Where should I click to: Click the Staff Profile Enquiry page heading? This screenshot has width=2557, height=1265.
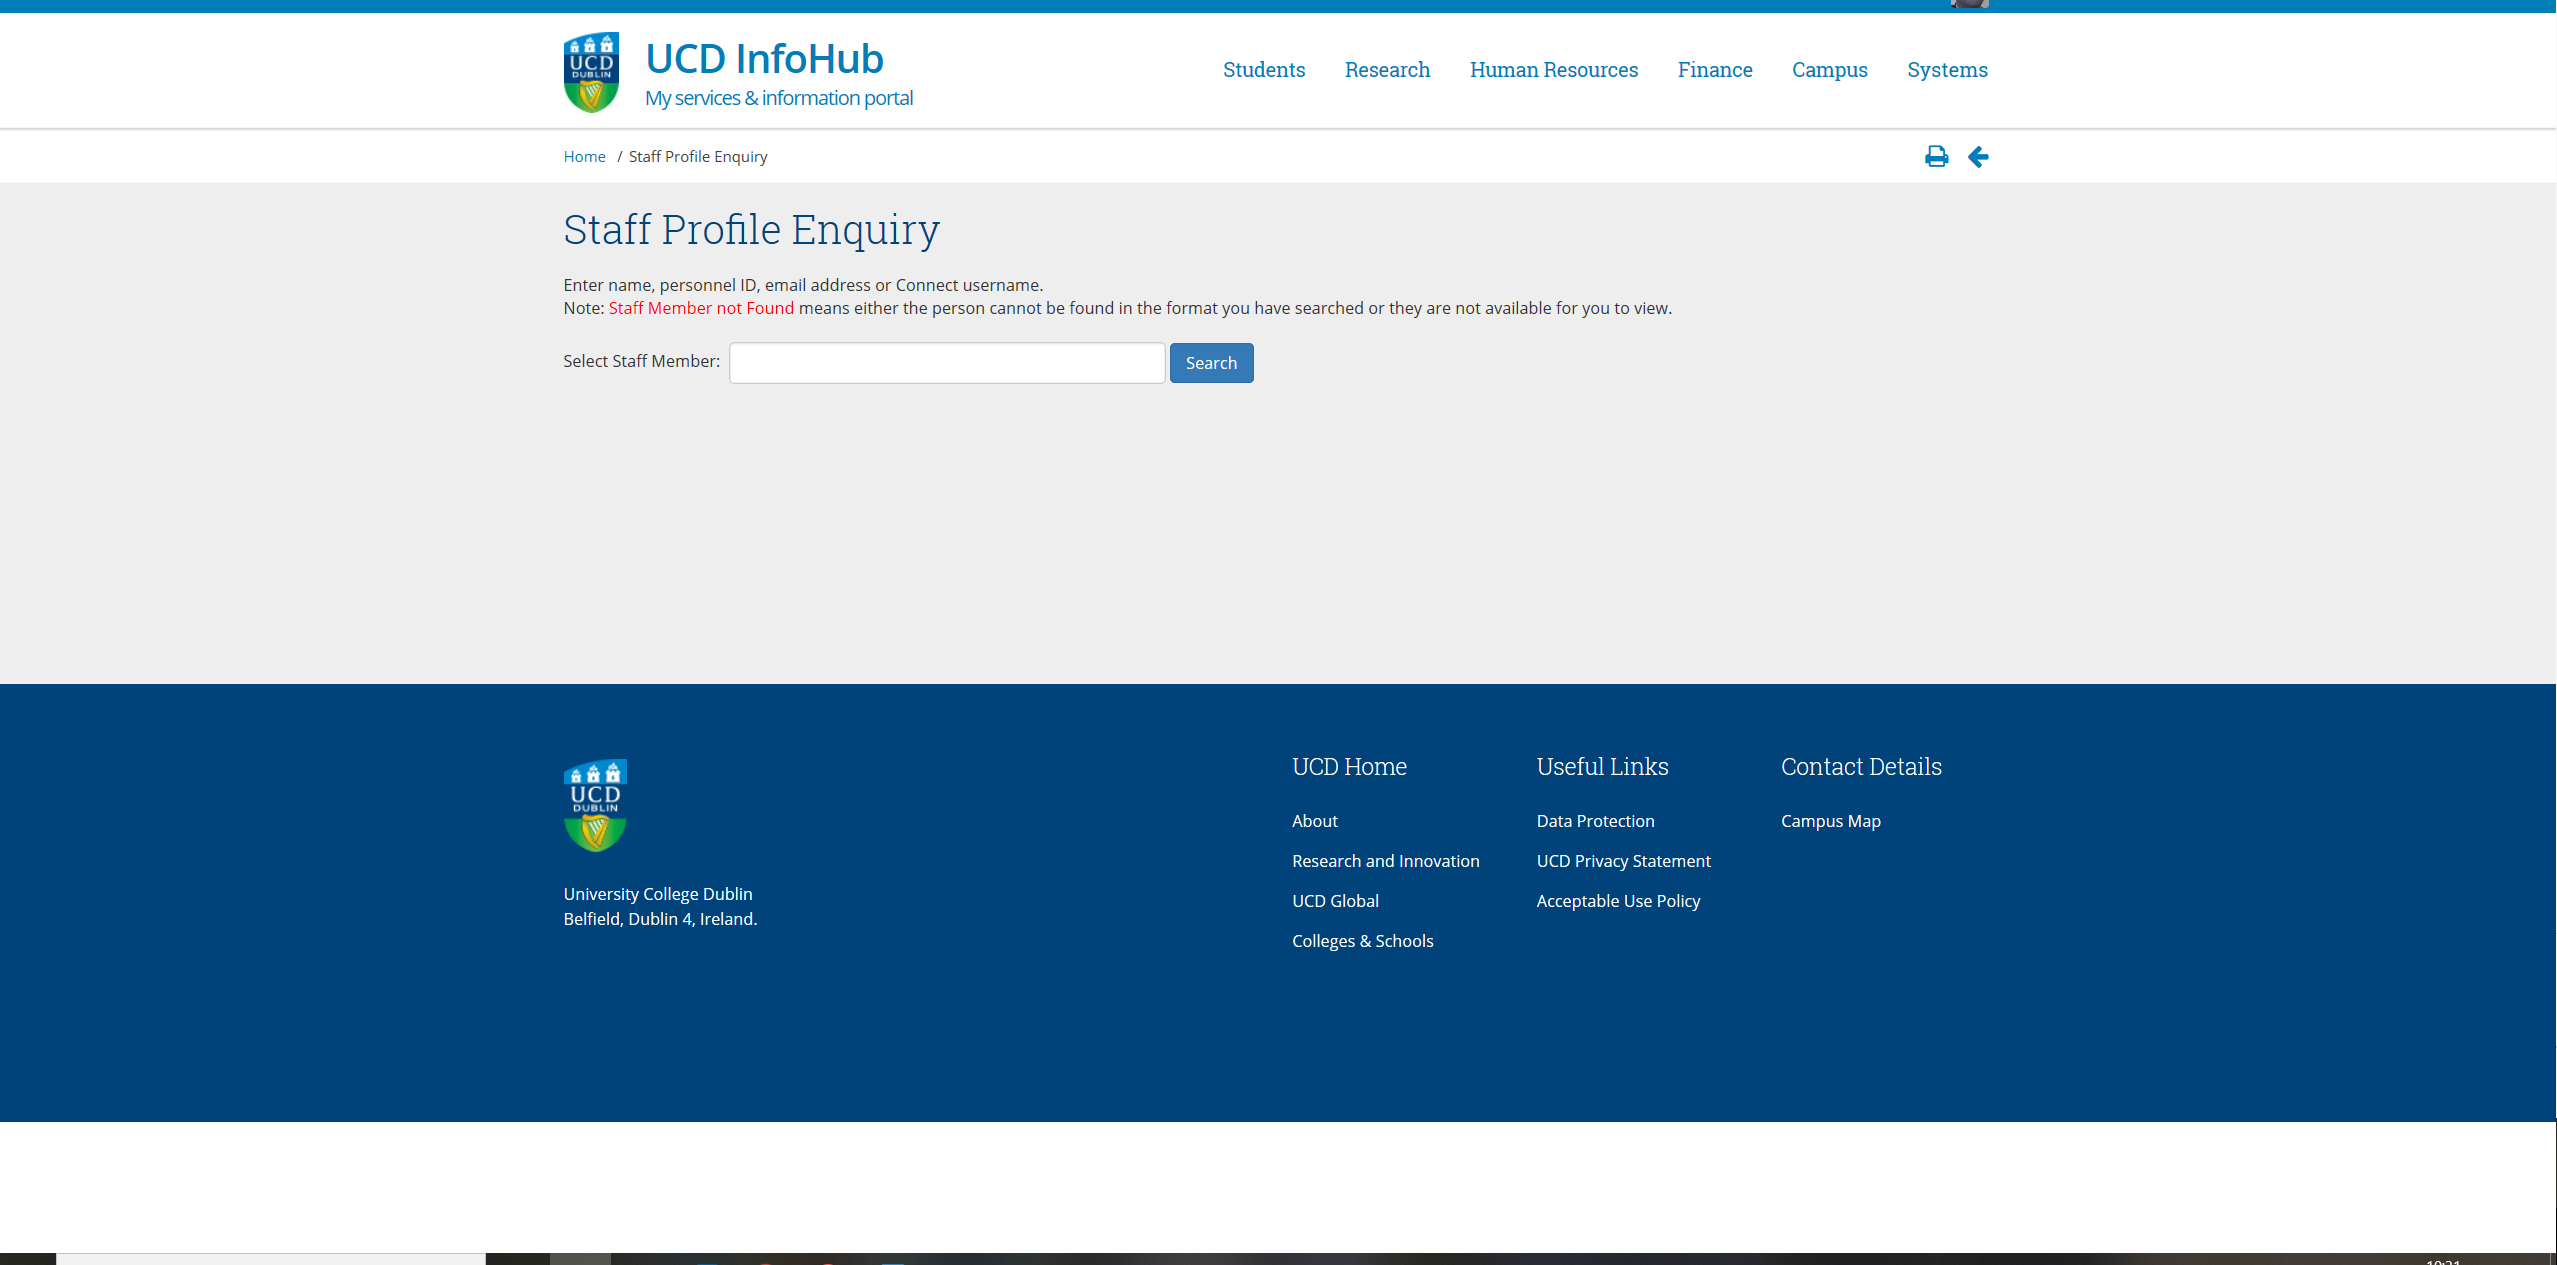click(751, 230)
